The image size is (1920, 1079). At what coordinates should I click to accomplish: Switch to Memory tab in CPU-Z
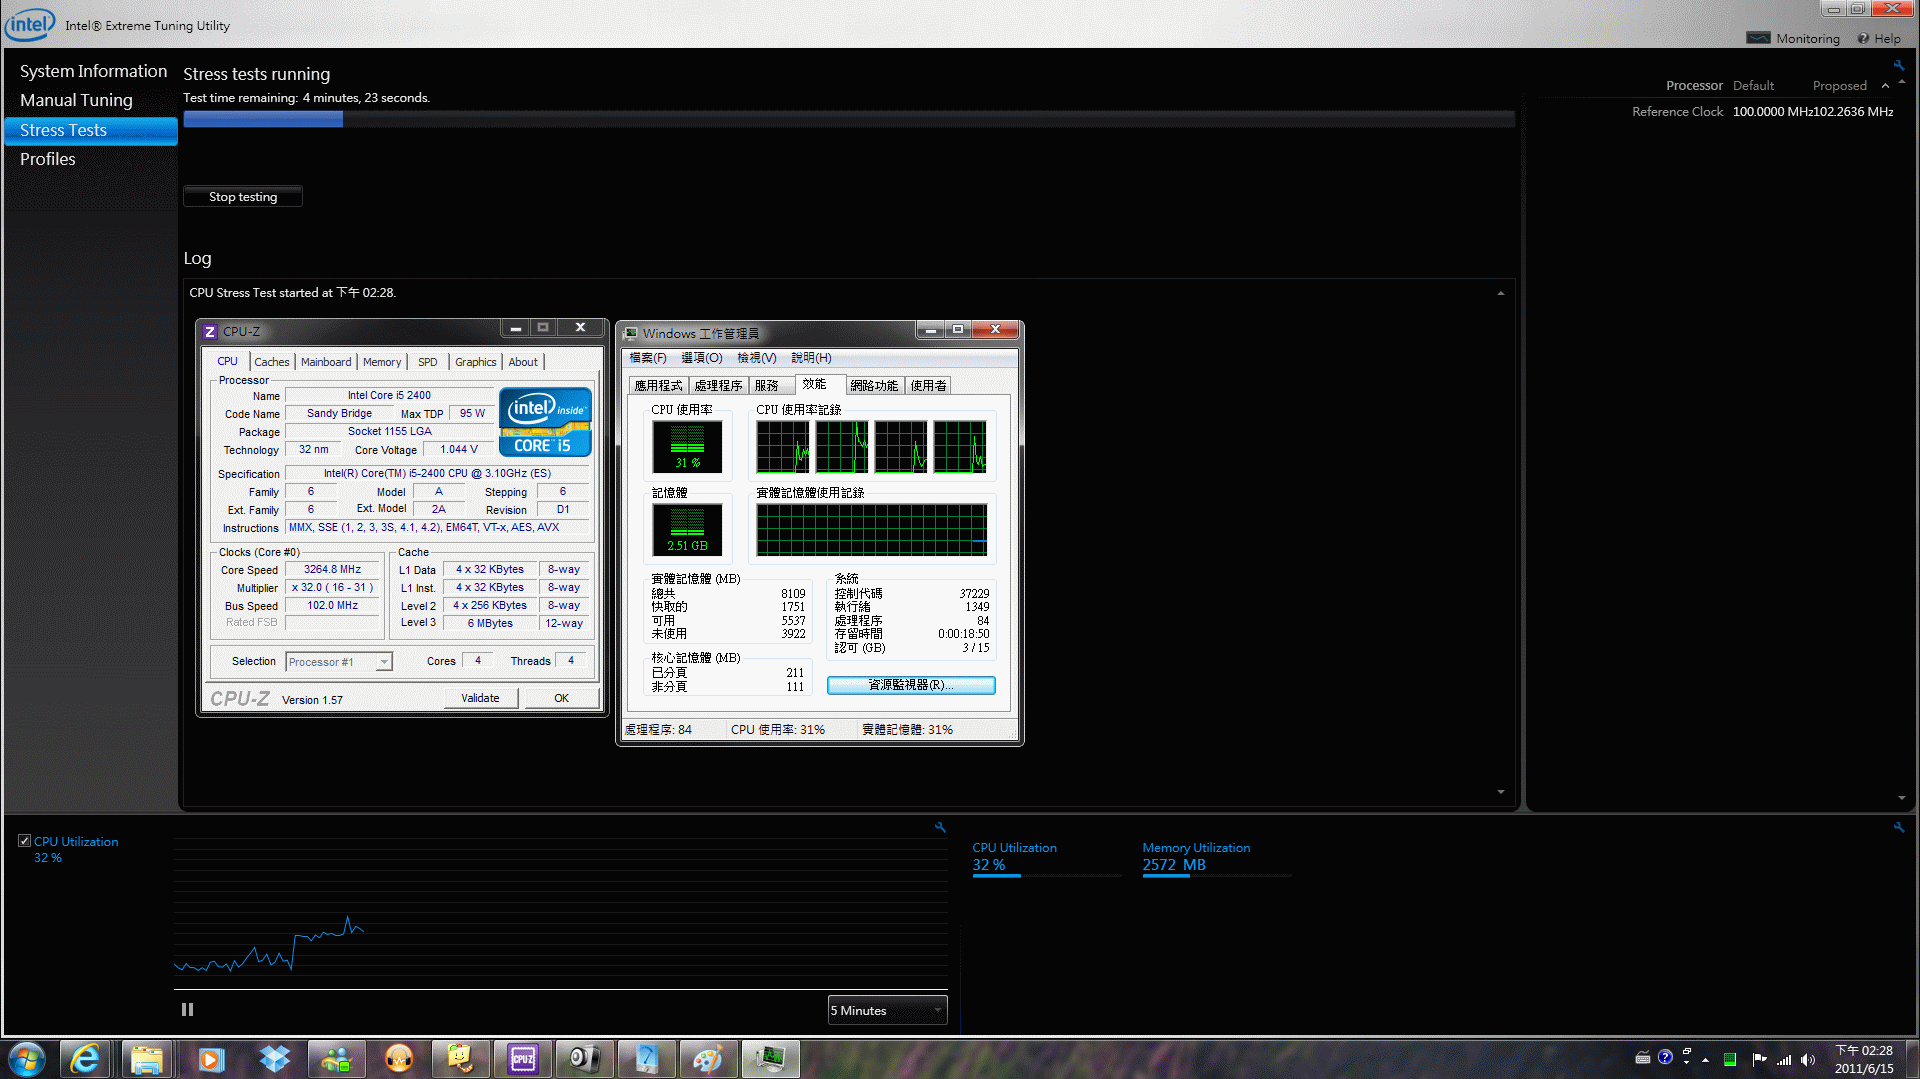382,362
